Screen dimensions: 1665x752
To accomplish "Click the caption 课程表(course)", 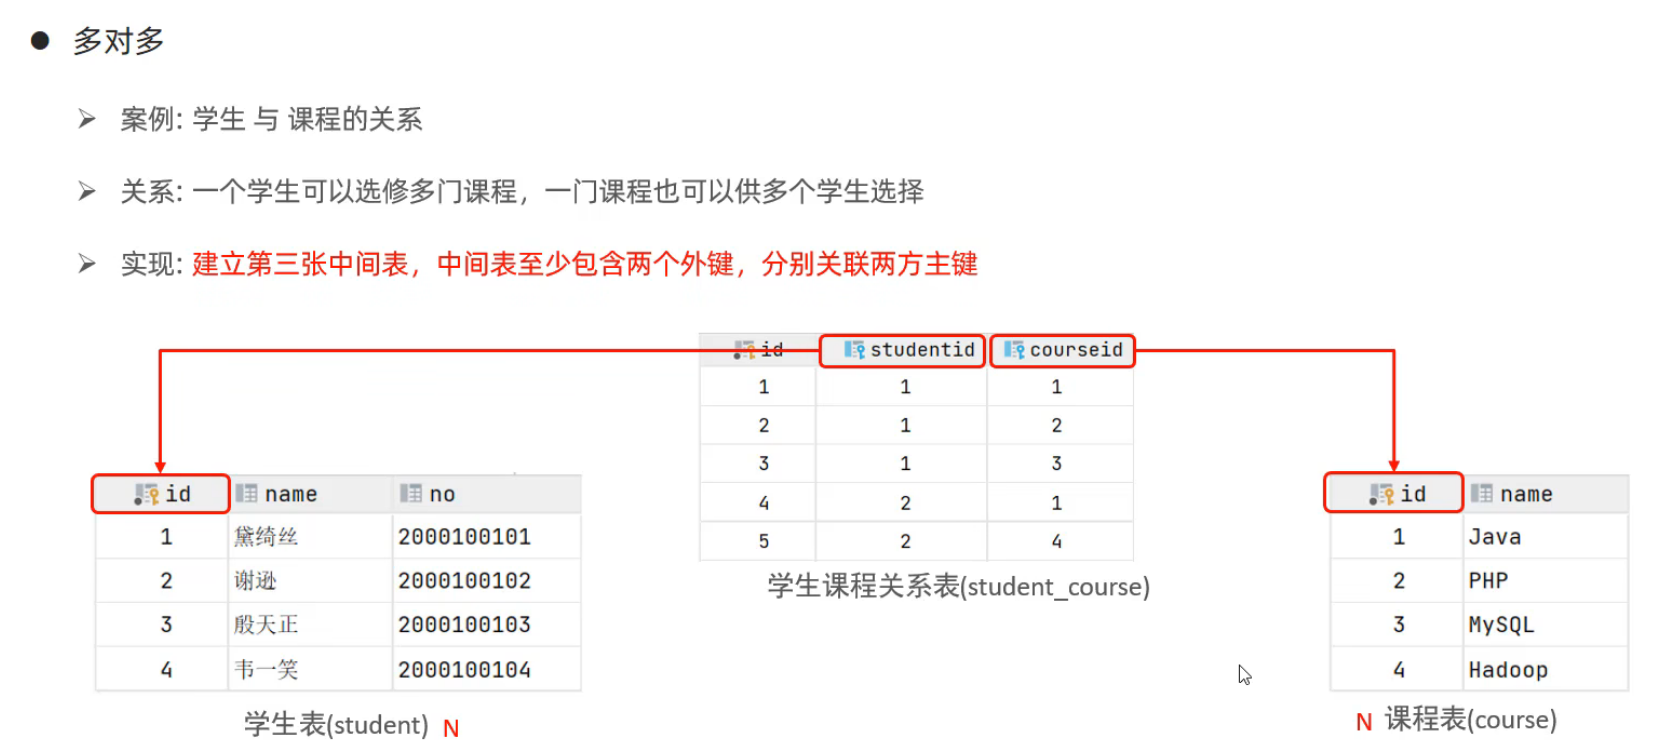I will tap(1471, 719).
